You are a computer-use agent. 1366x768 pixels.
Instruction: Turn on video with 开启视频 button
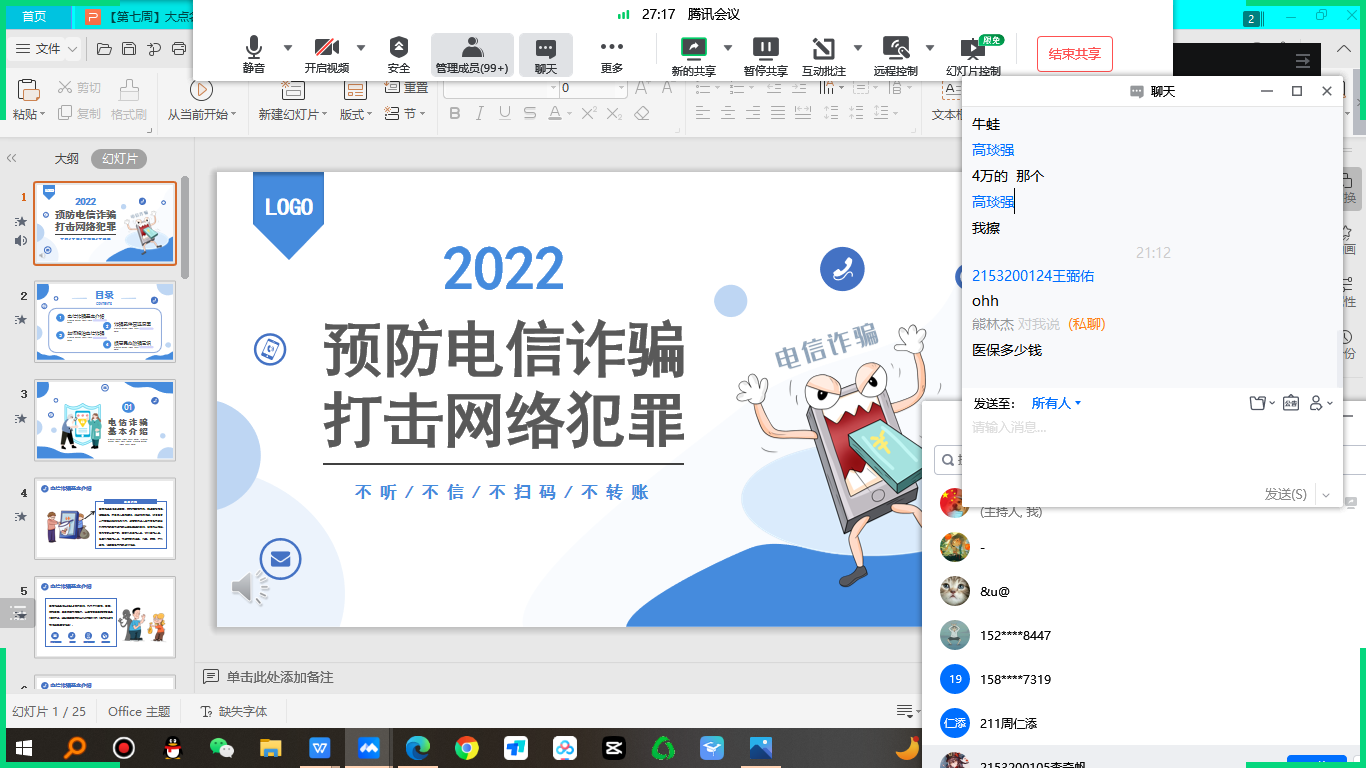click(x=327, y=54)
